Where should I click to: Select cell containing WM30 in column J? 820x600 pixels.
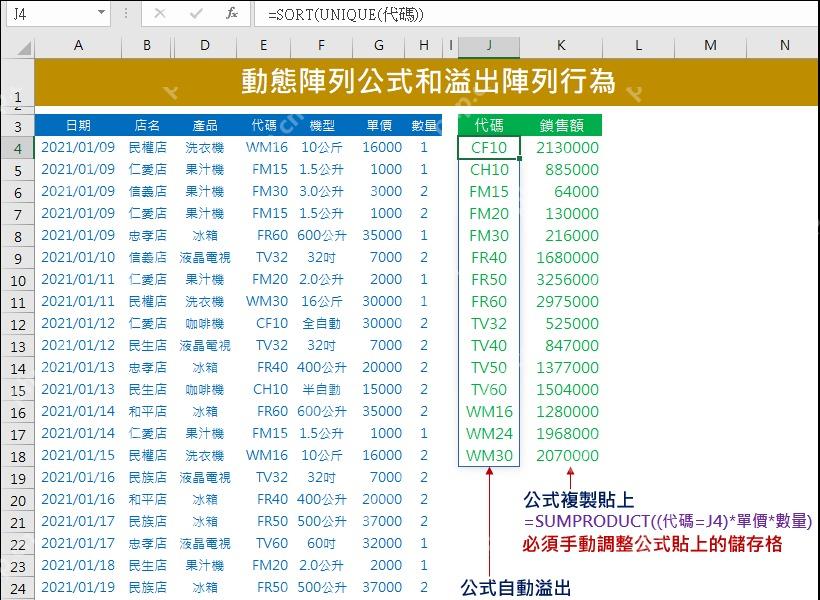(x=489, y=456)
